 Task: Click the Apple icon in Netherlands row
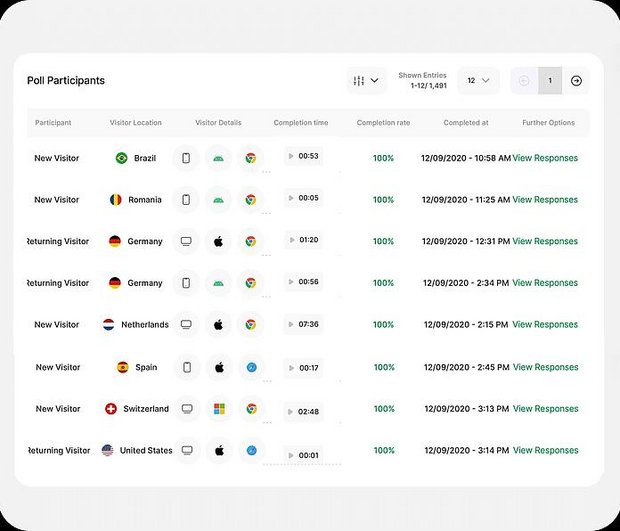point(218,325)
